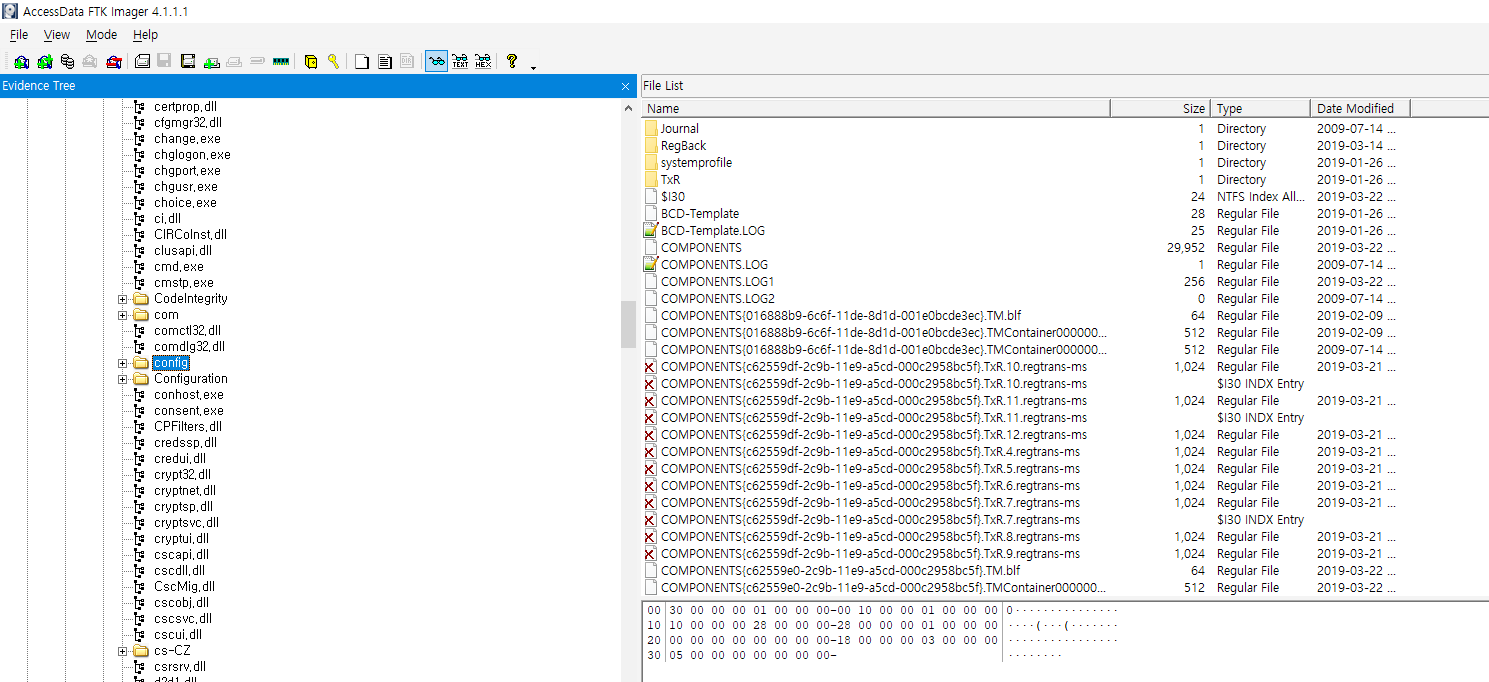1489x682 pixels.
Task: Open the View menu
Action: pos(57,35)
